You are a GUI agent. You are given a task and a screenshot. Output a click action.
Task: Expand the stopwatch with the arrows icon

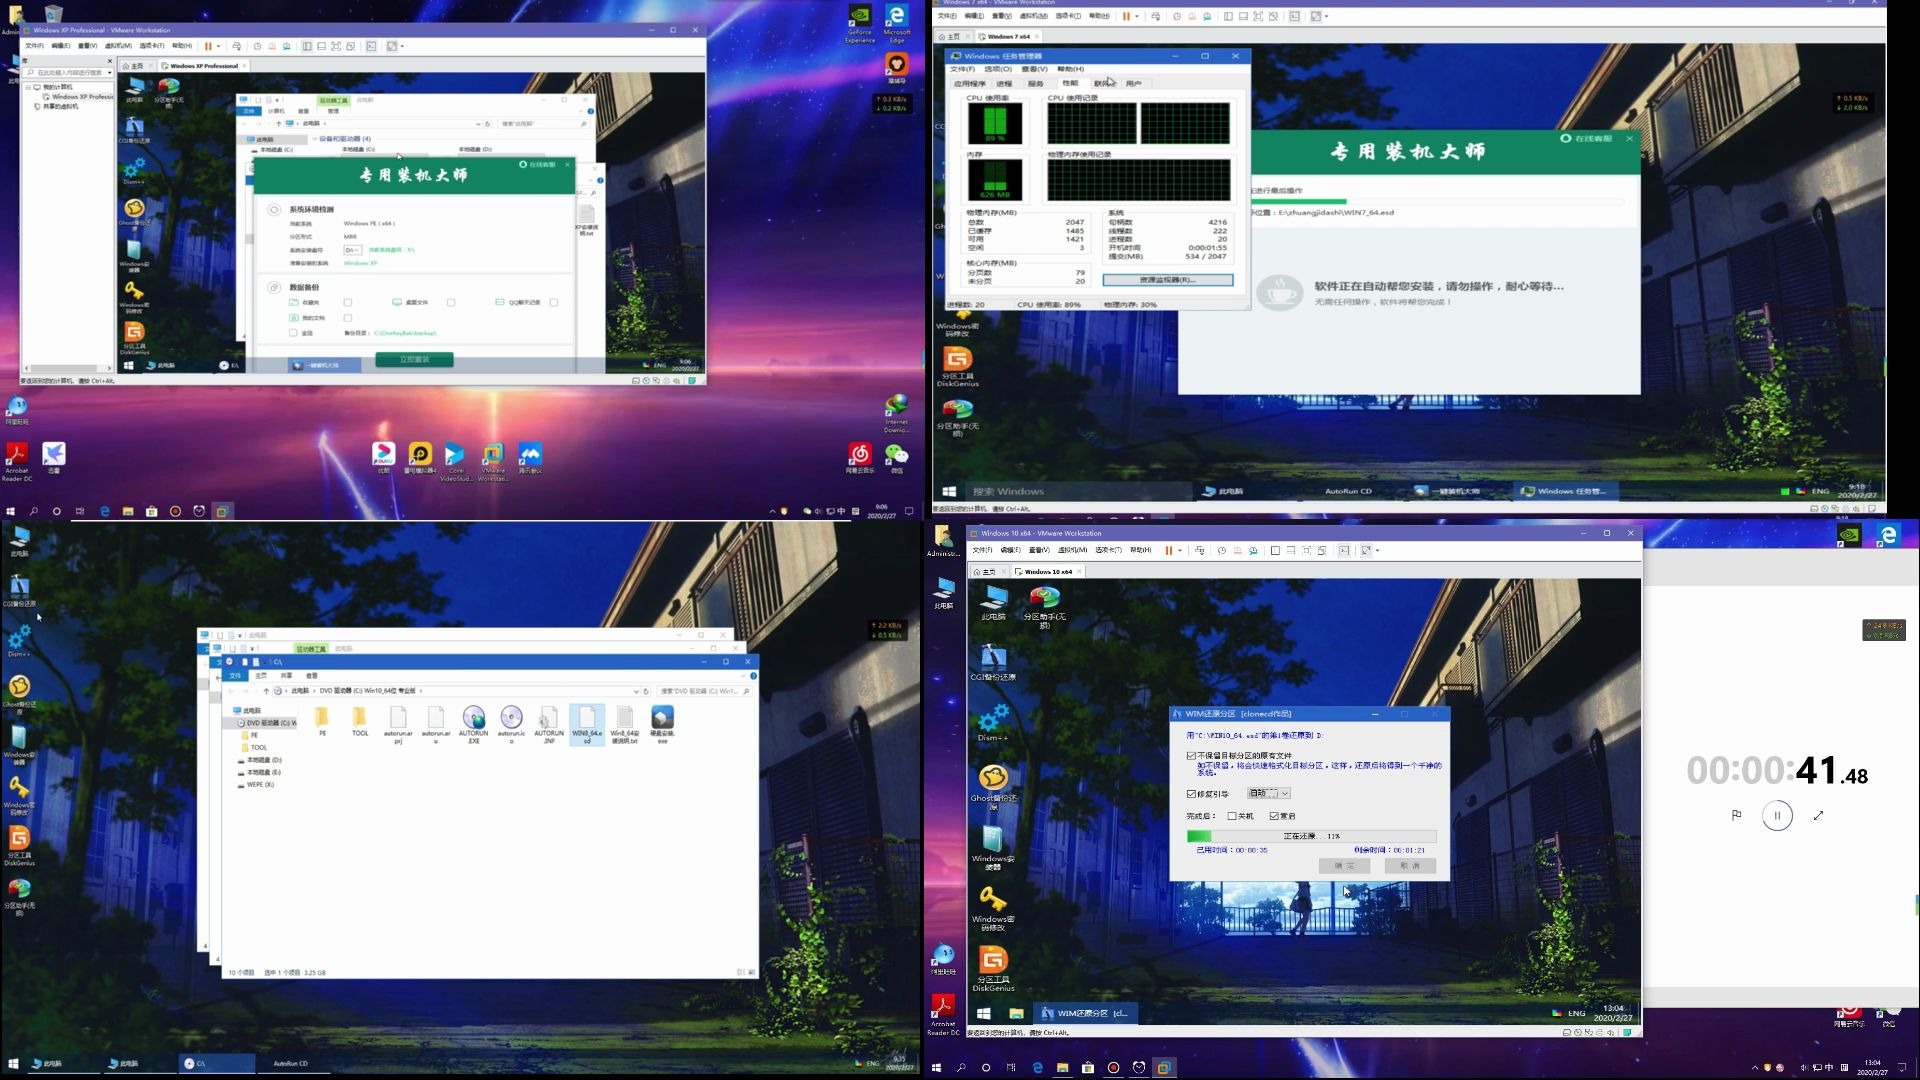[1818, 815]
